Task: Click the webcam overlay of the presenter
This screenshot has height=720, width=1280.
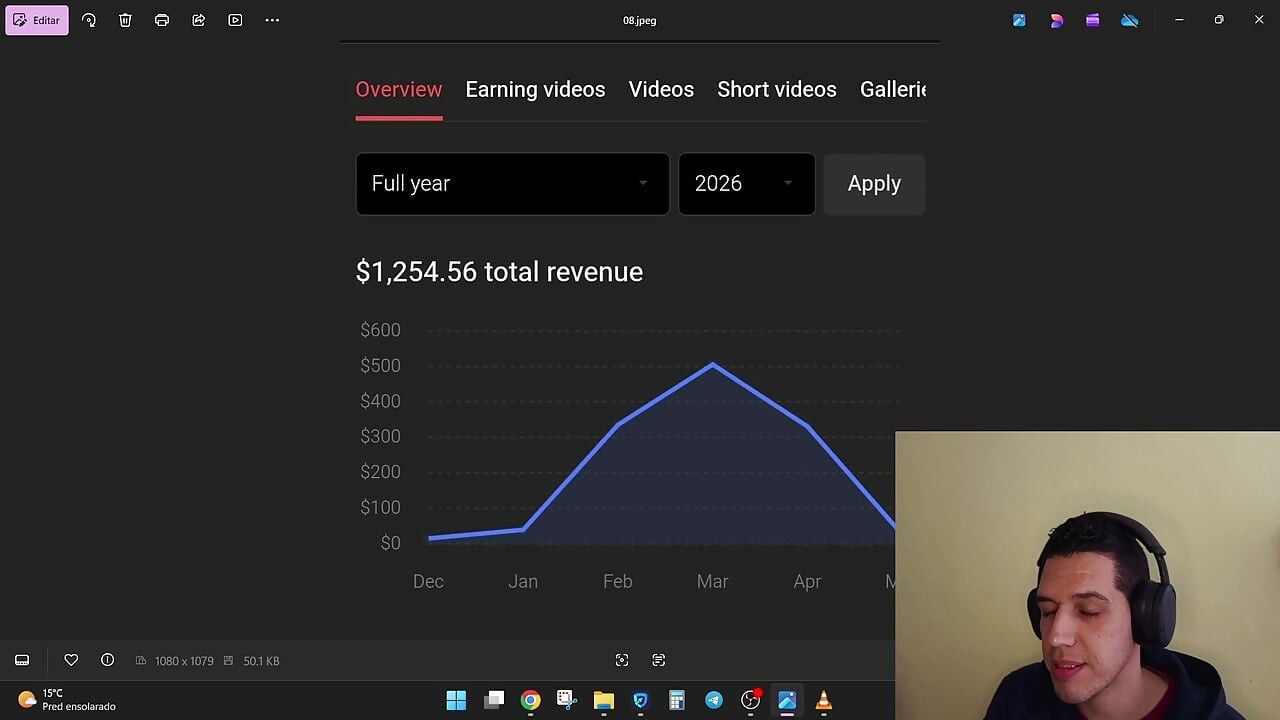Action: [x=1088, y=576]
